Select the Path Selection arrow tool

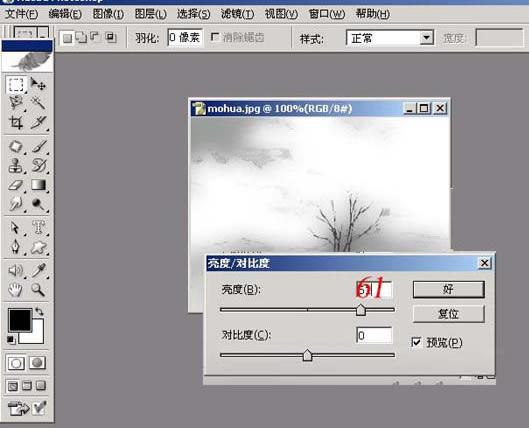point(16,228)
